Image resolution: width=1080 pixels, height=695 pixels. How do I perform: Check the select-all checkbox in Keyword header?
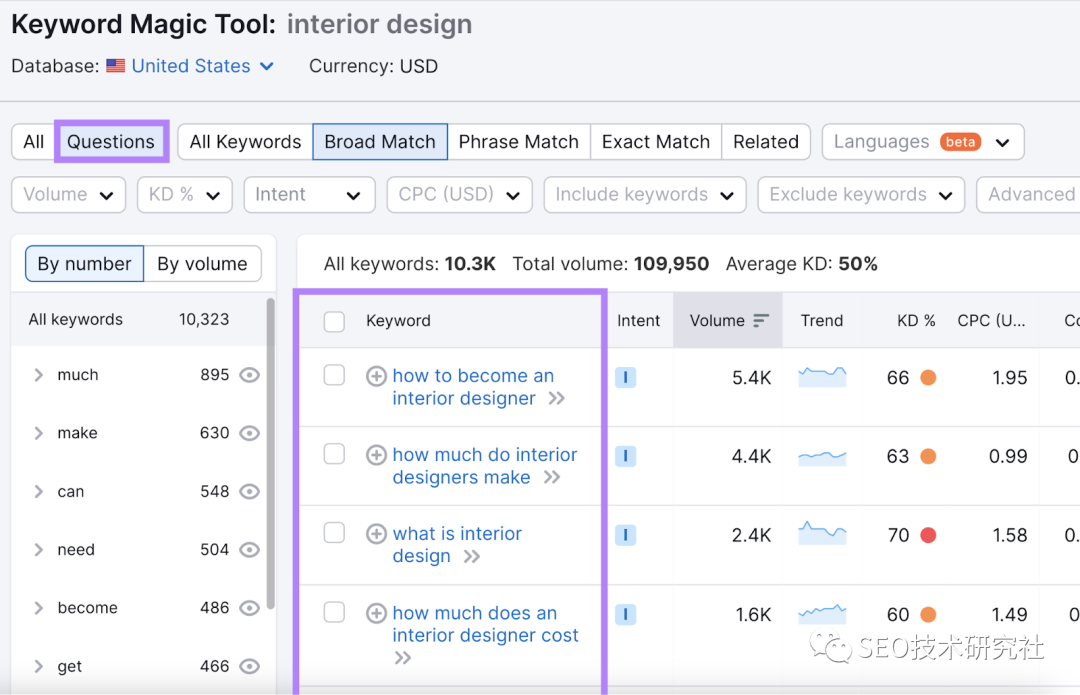334,321
